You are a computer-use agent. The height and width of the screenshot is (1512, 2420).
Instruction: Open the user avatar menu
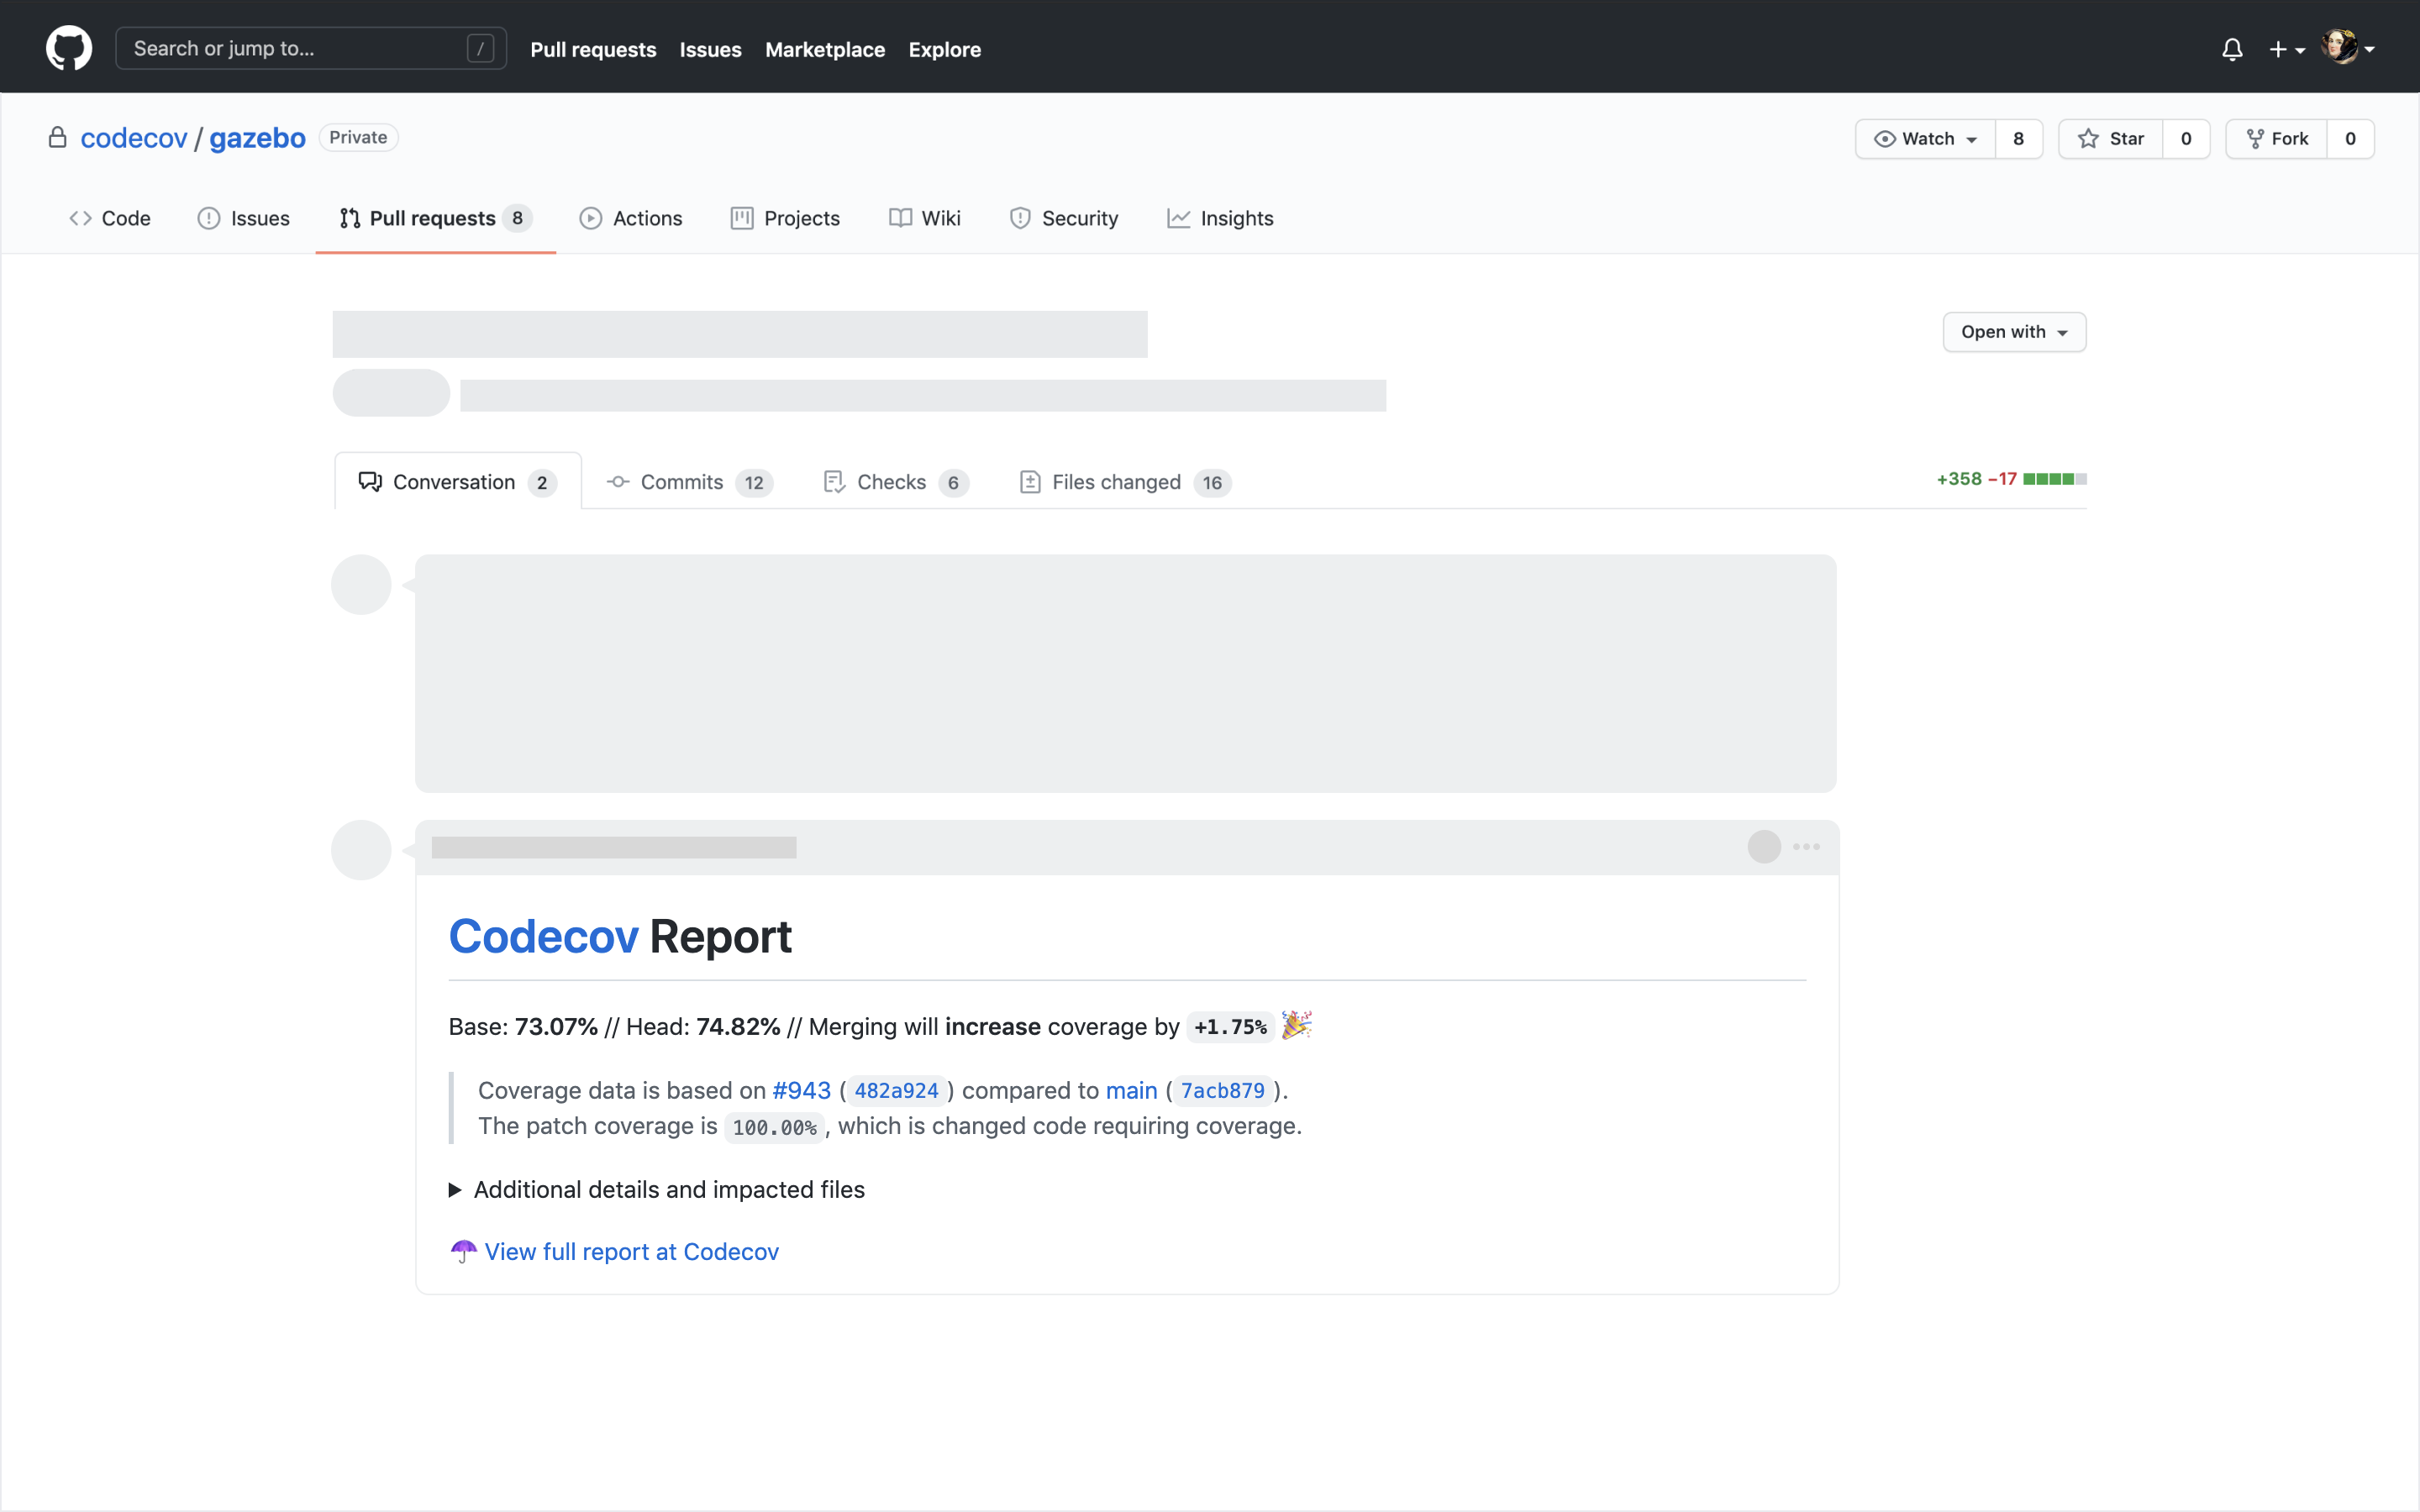tap(2348, 47)
